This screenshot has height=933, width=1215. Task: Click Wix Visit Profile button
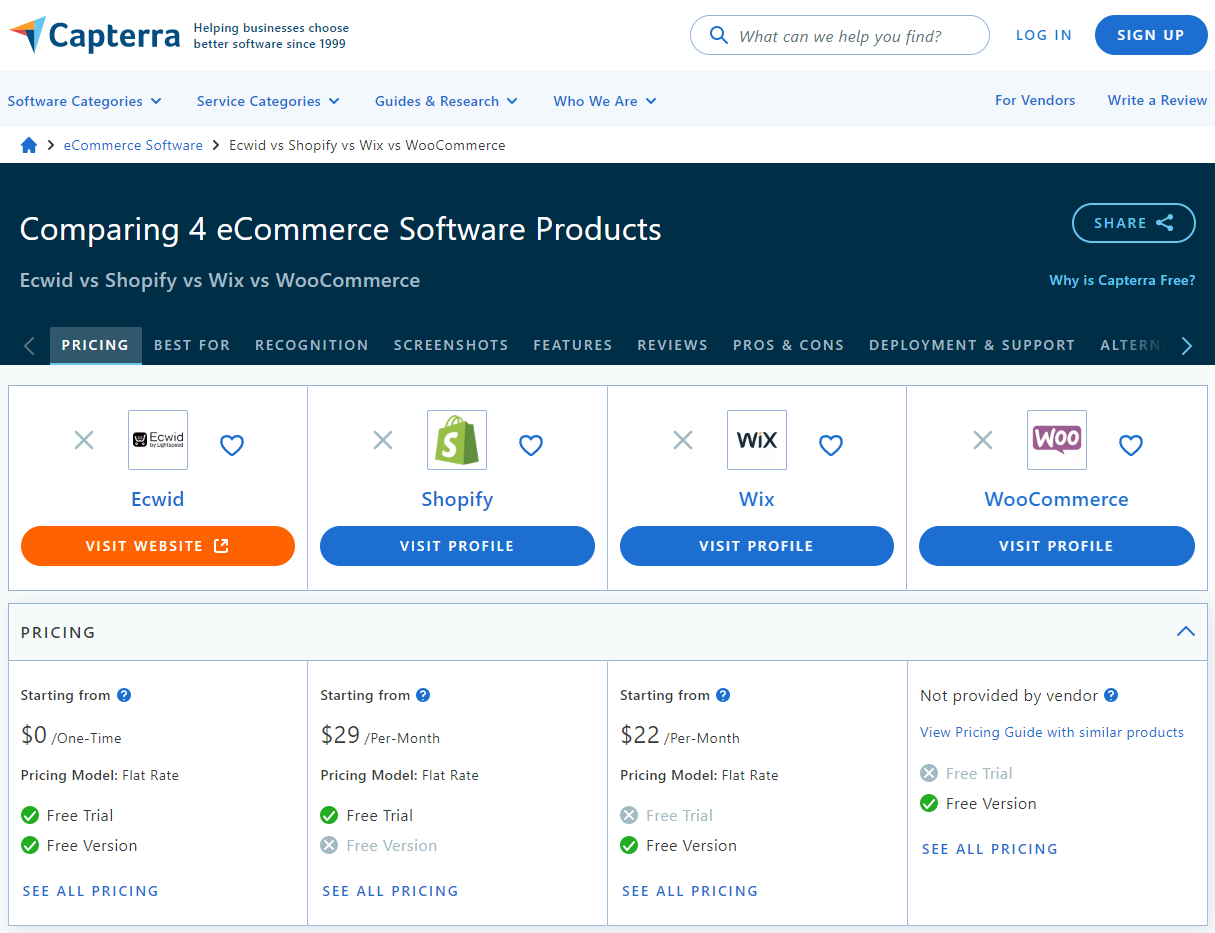coord(757,546)
